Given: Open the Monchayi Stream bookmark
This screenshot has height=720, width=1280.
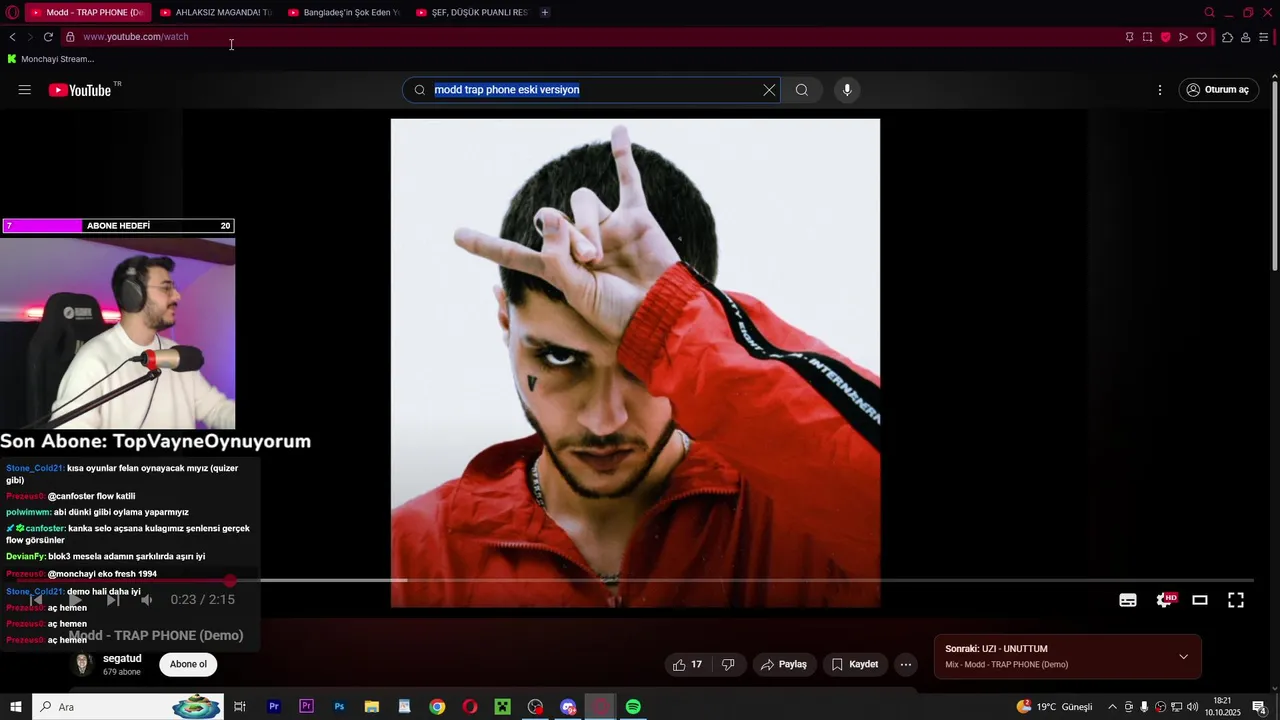Looking at the screenshot, I should pos(50,59).
